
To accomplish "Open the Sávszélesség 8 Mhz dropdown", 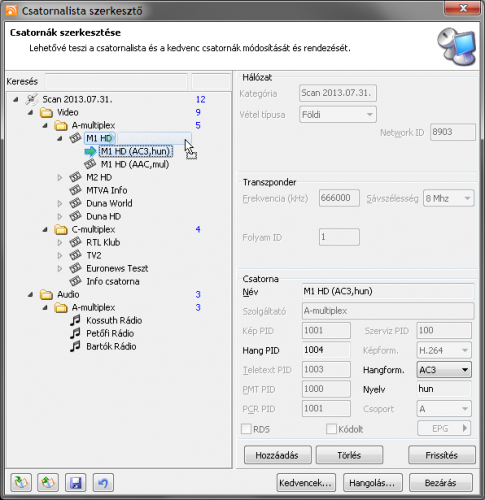I will coord(448,198).
